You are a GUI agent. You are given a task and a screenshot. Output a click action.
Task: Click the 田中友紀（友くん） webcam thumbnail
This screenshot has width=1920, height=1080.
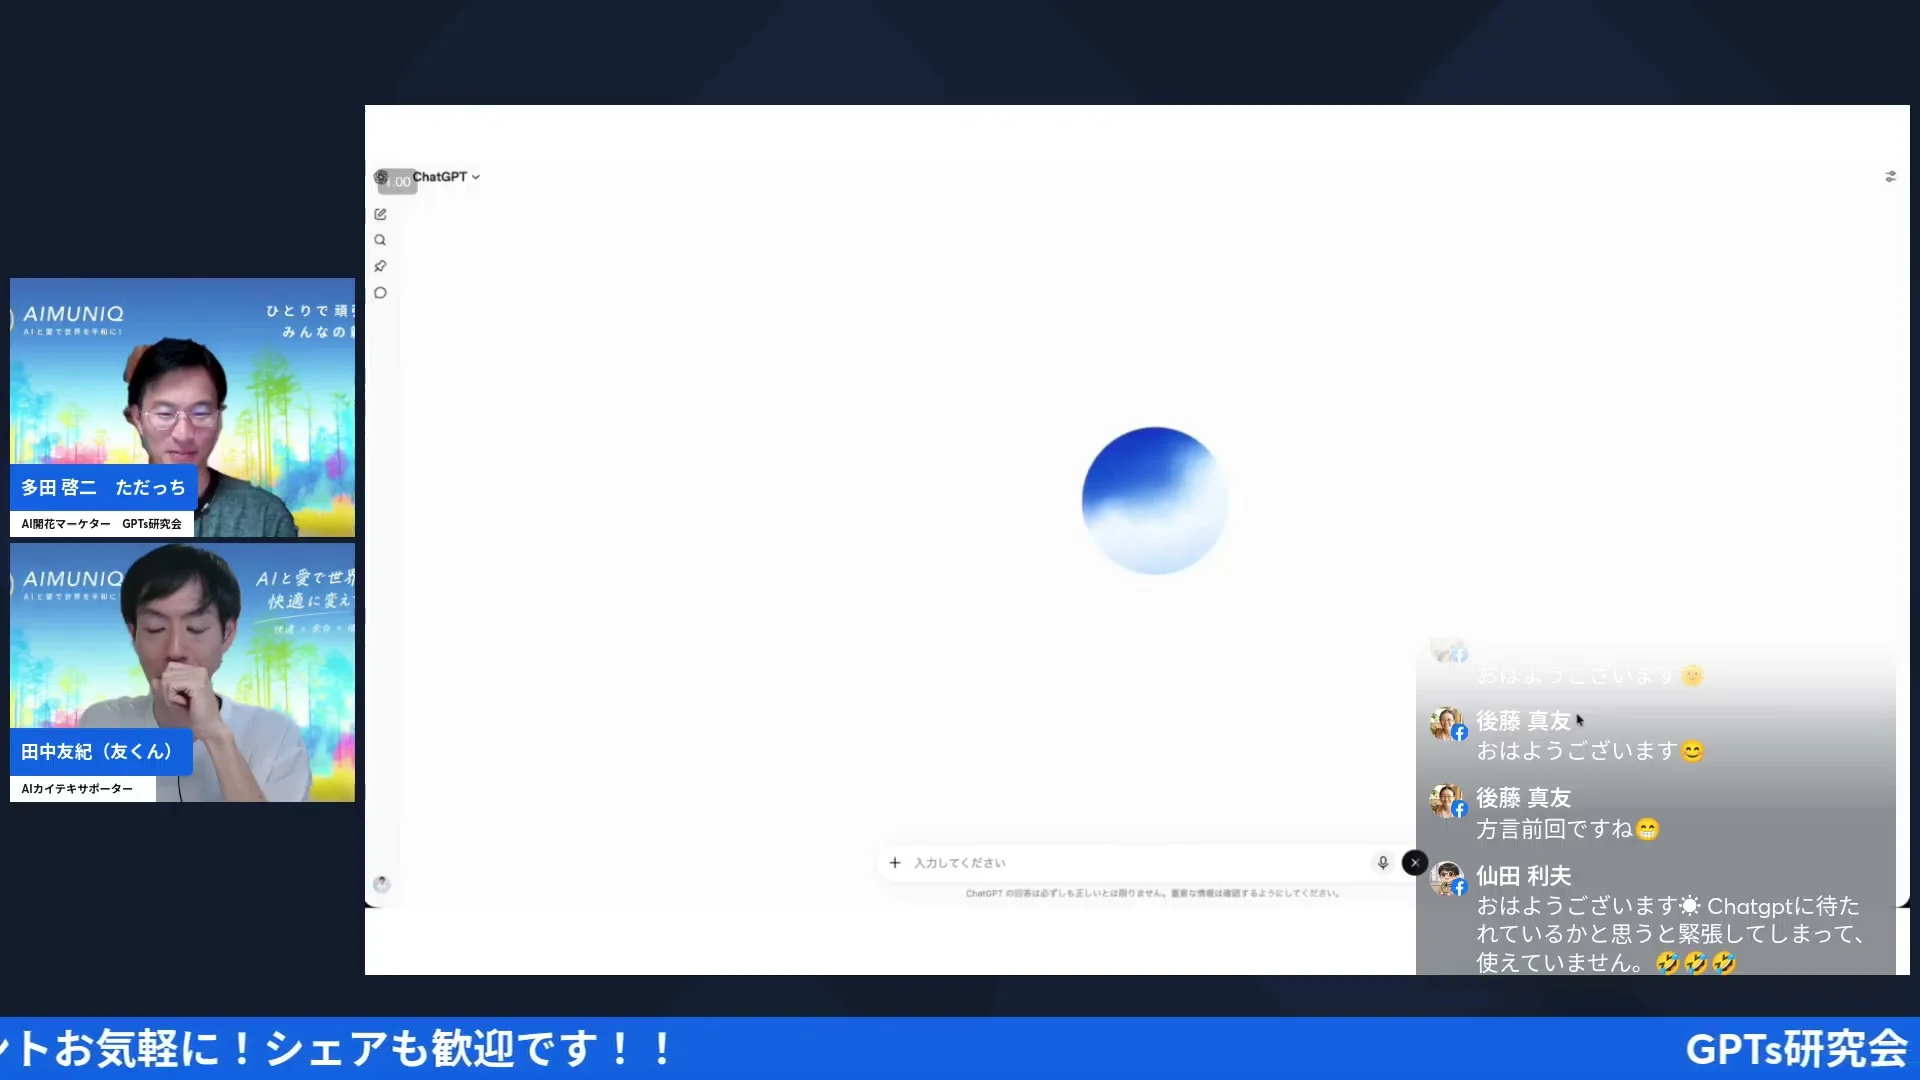click(182, 672)
